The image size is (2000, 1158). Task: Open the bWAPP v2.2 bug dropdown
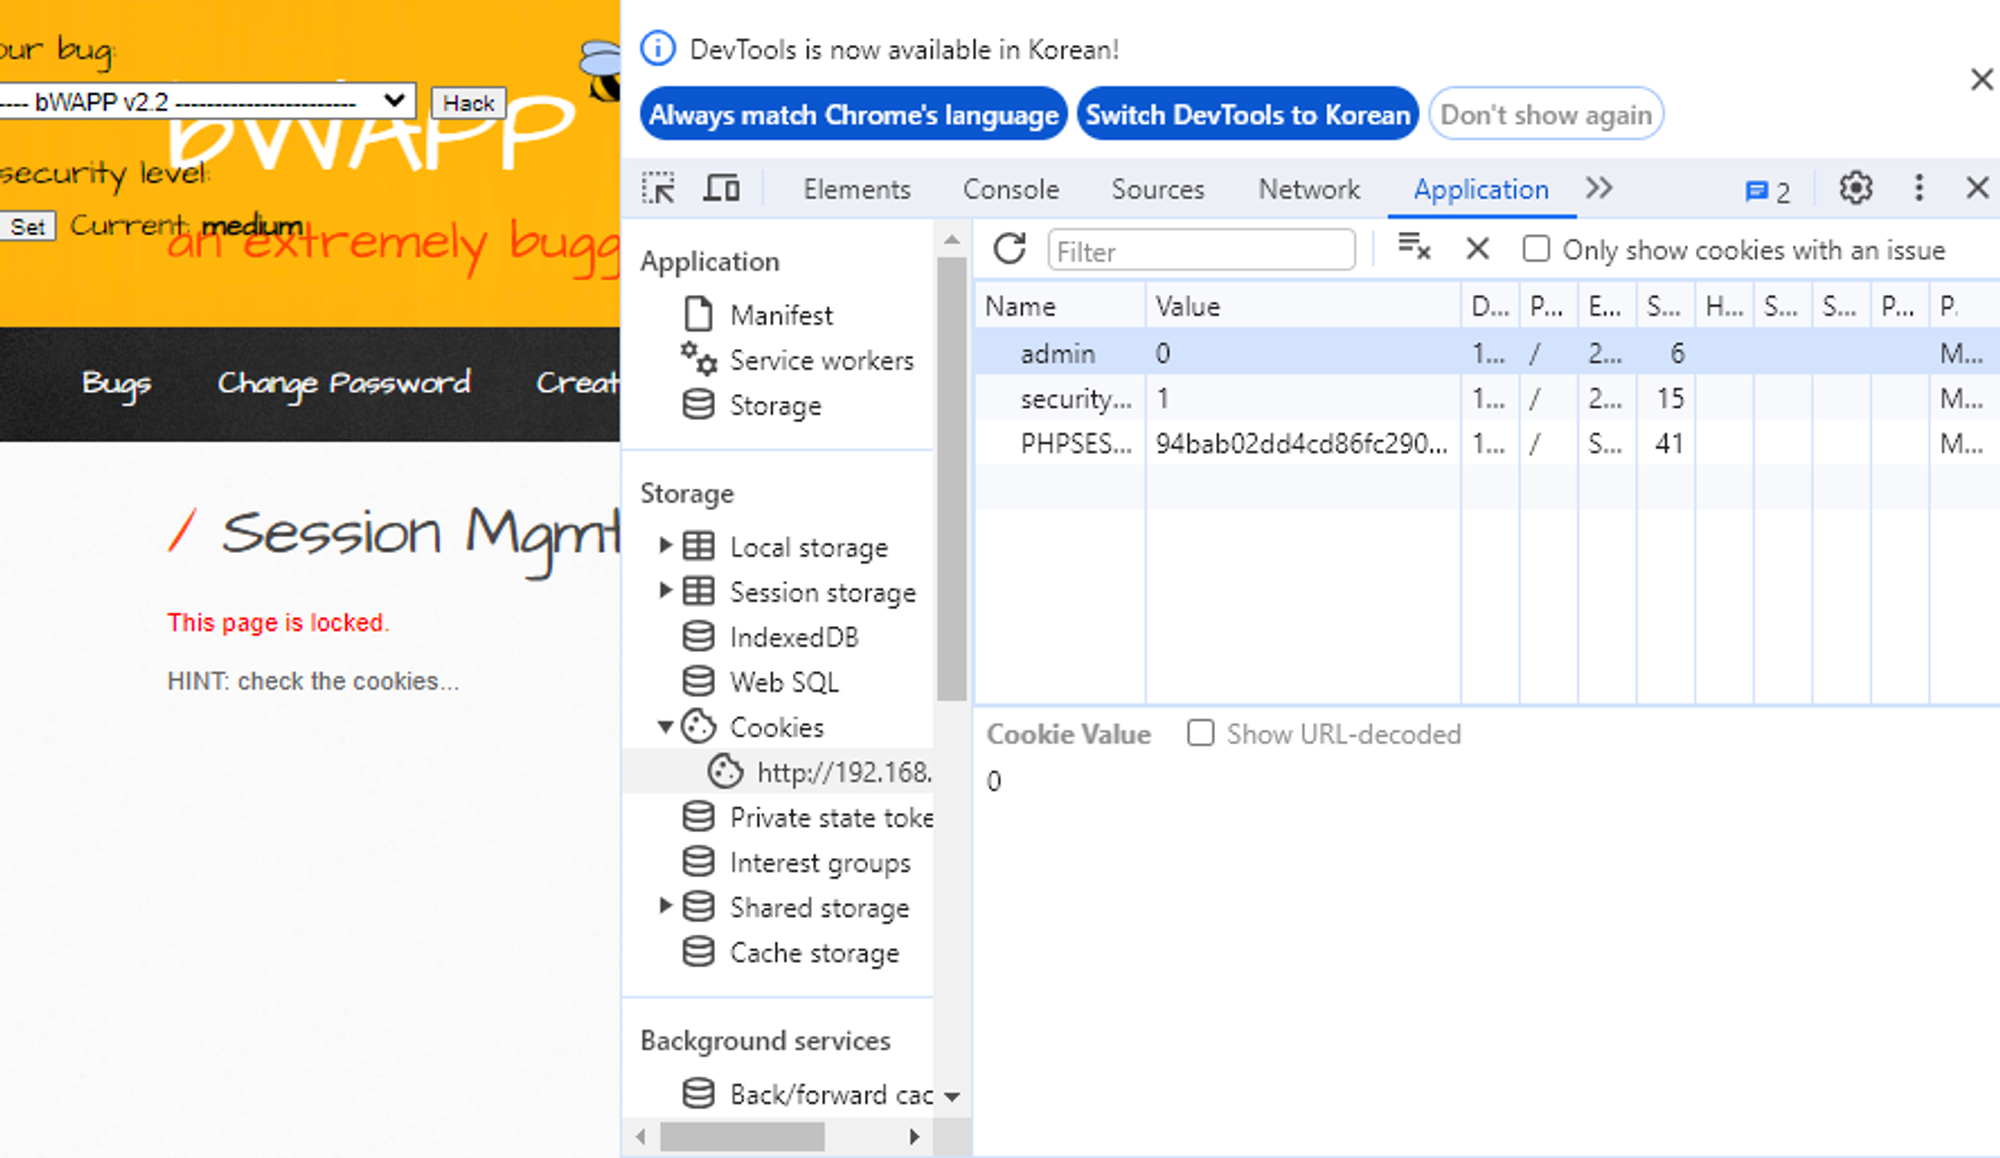207,101
